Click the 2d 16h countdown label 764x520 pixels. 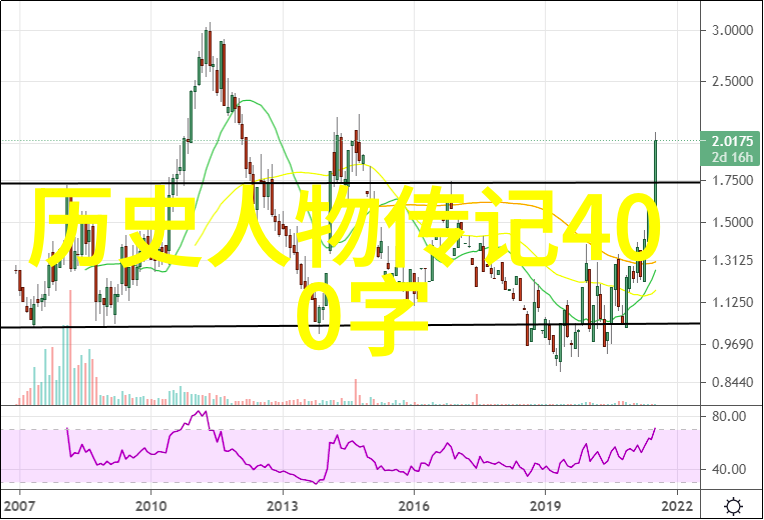tap(732, 157)
